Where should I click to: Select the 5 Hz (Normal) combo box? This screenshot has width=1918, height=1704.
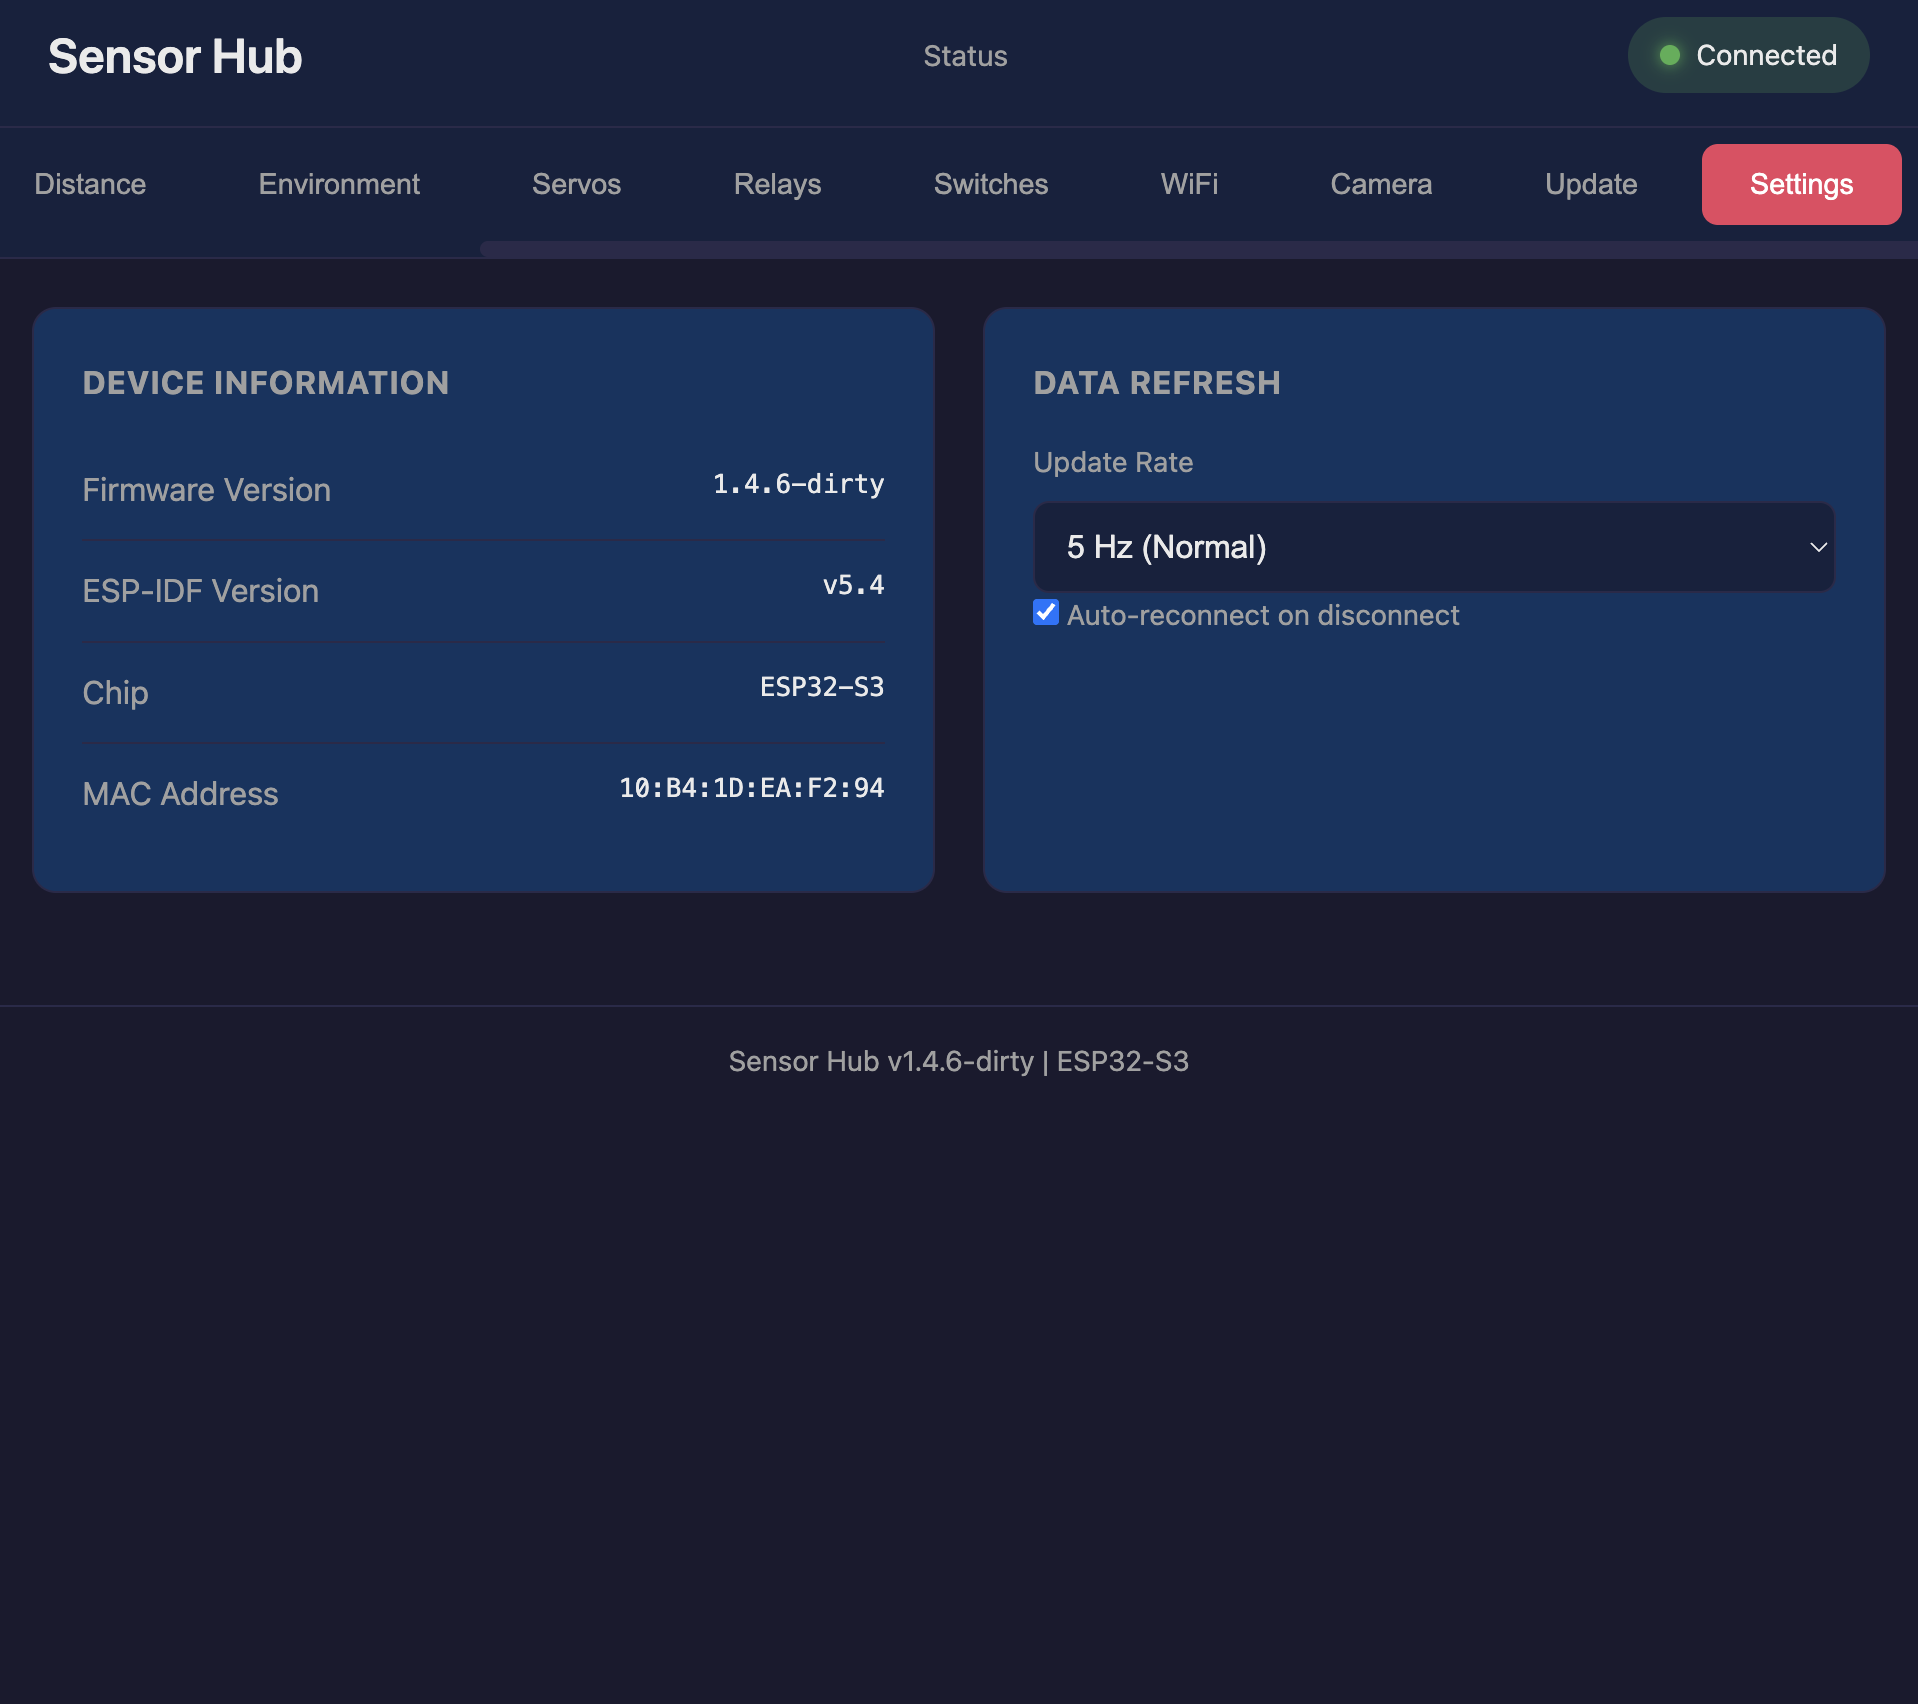click(x=1432, y=547)
